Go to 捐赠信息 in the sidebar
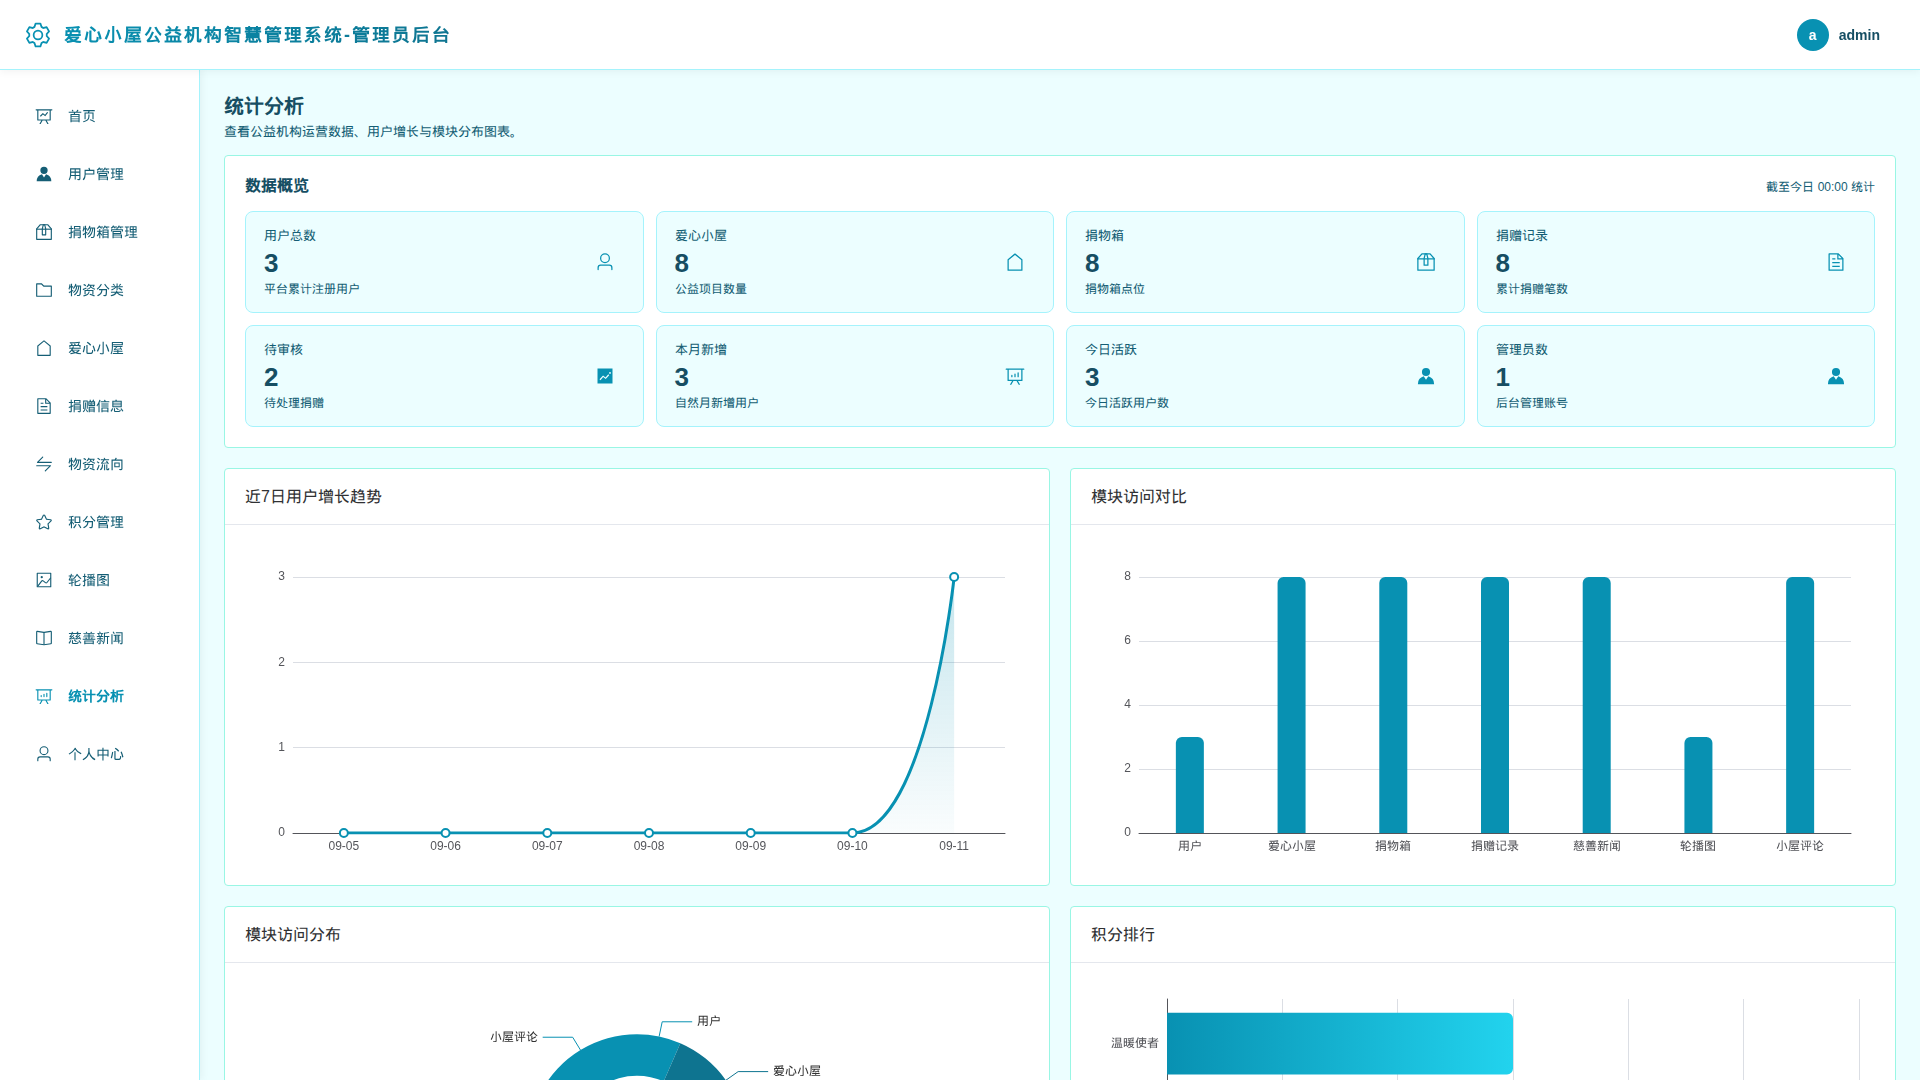The height and width of the screenshot is (1080, 1920). coord(100,406)
